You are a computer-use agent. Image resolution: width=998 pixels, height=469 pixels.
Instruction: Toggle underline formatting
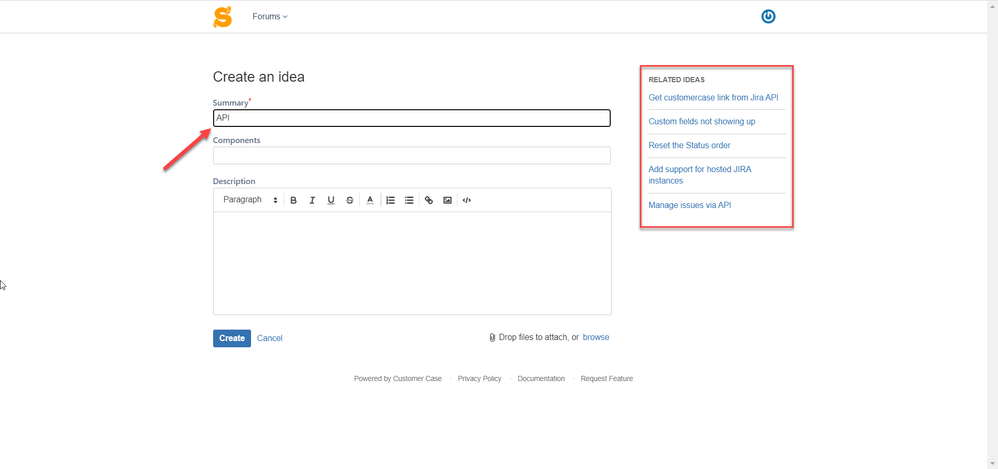(331, 200)
